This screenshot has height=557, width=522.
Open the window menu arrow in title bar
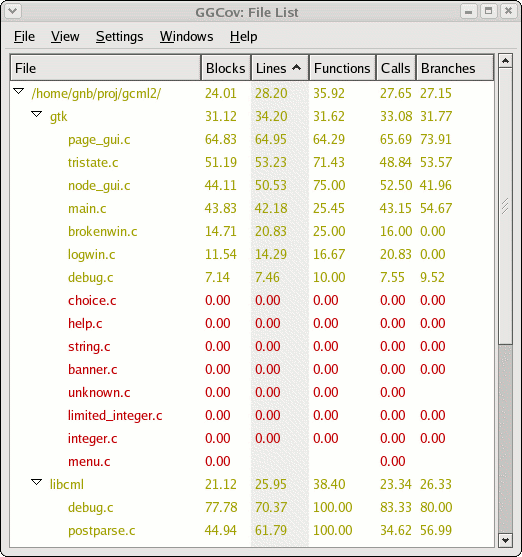point(13,11)
